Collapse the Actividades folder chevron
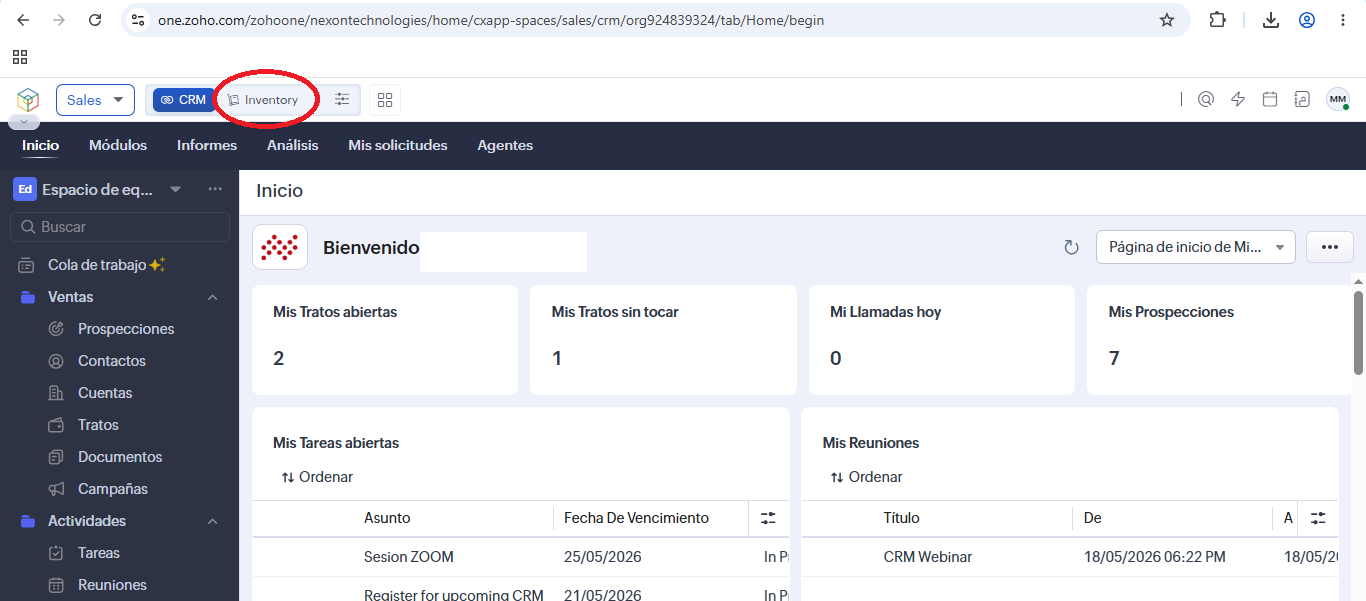This screenshot has height=601, width=1366. [x=212, y=521]
